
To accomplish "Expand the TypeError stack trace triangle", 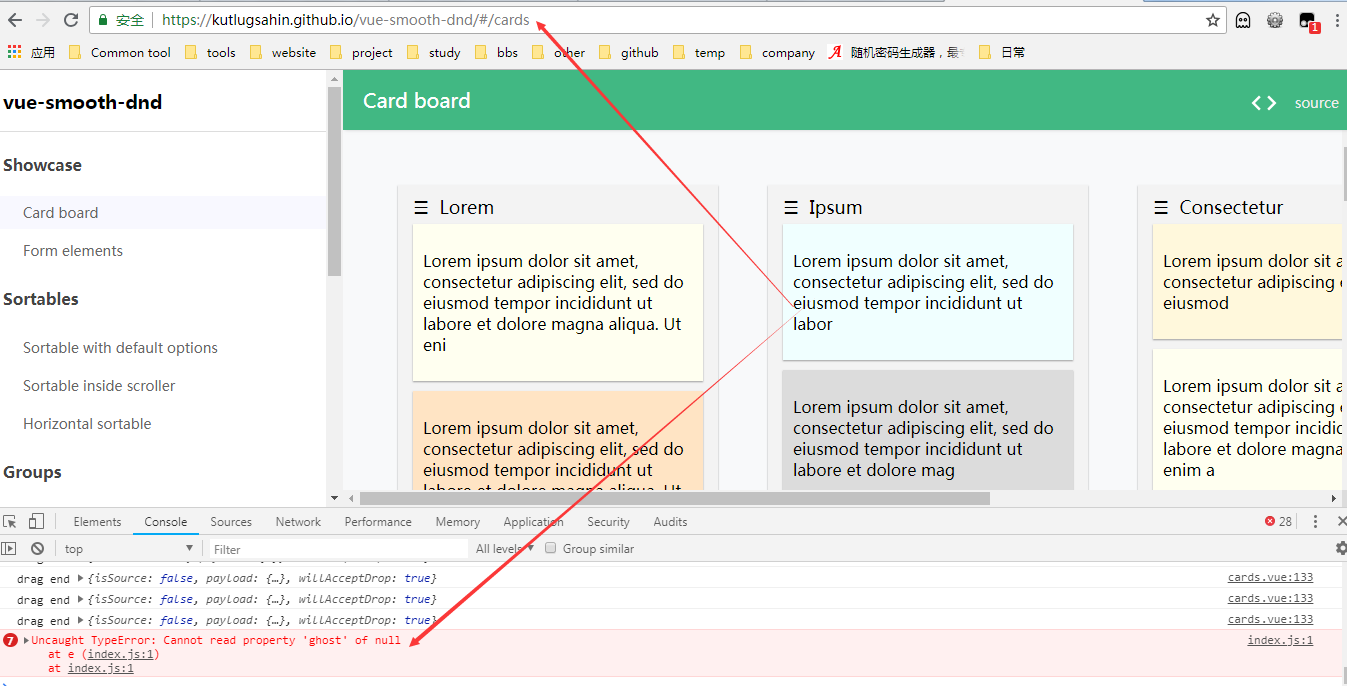I will (27, 640).
